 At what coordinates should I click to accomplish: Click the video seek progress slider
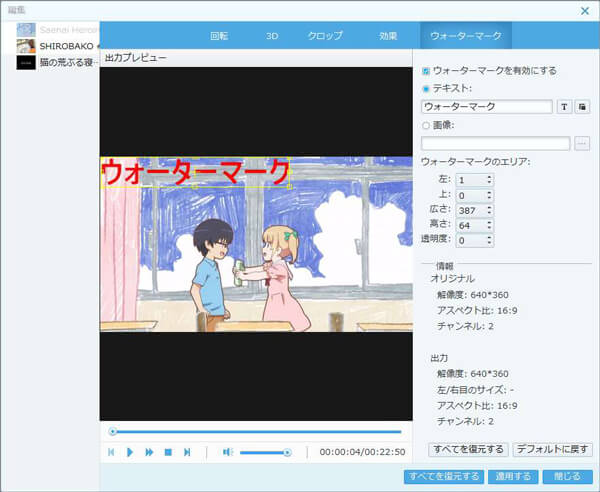(256, 432)
